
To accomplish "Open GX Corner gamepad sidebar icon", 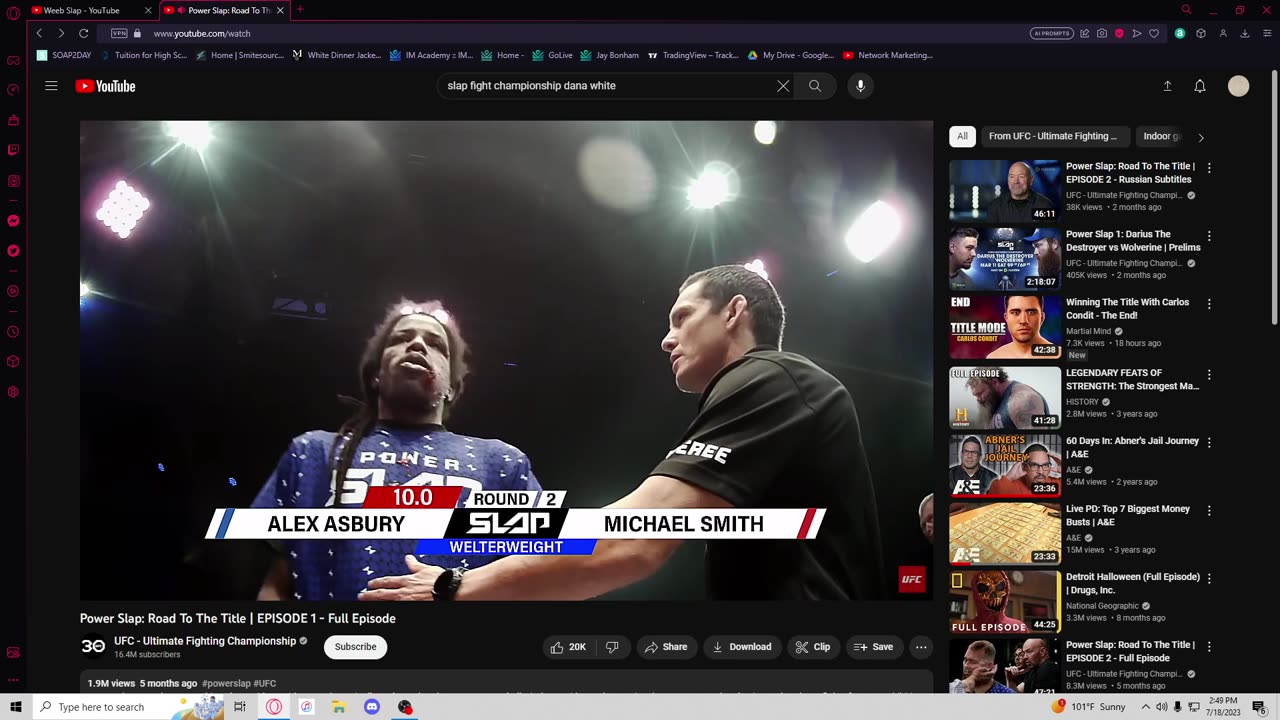I will click(x=13, y=60).
